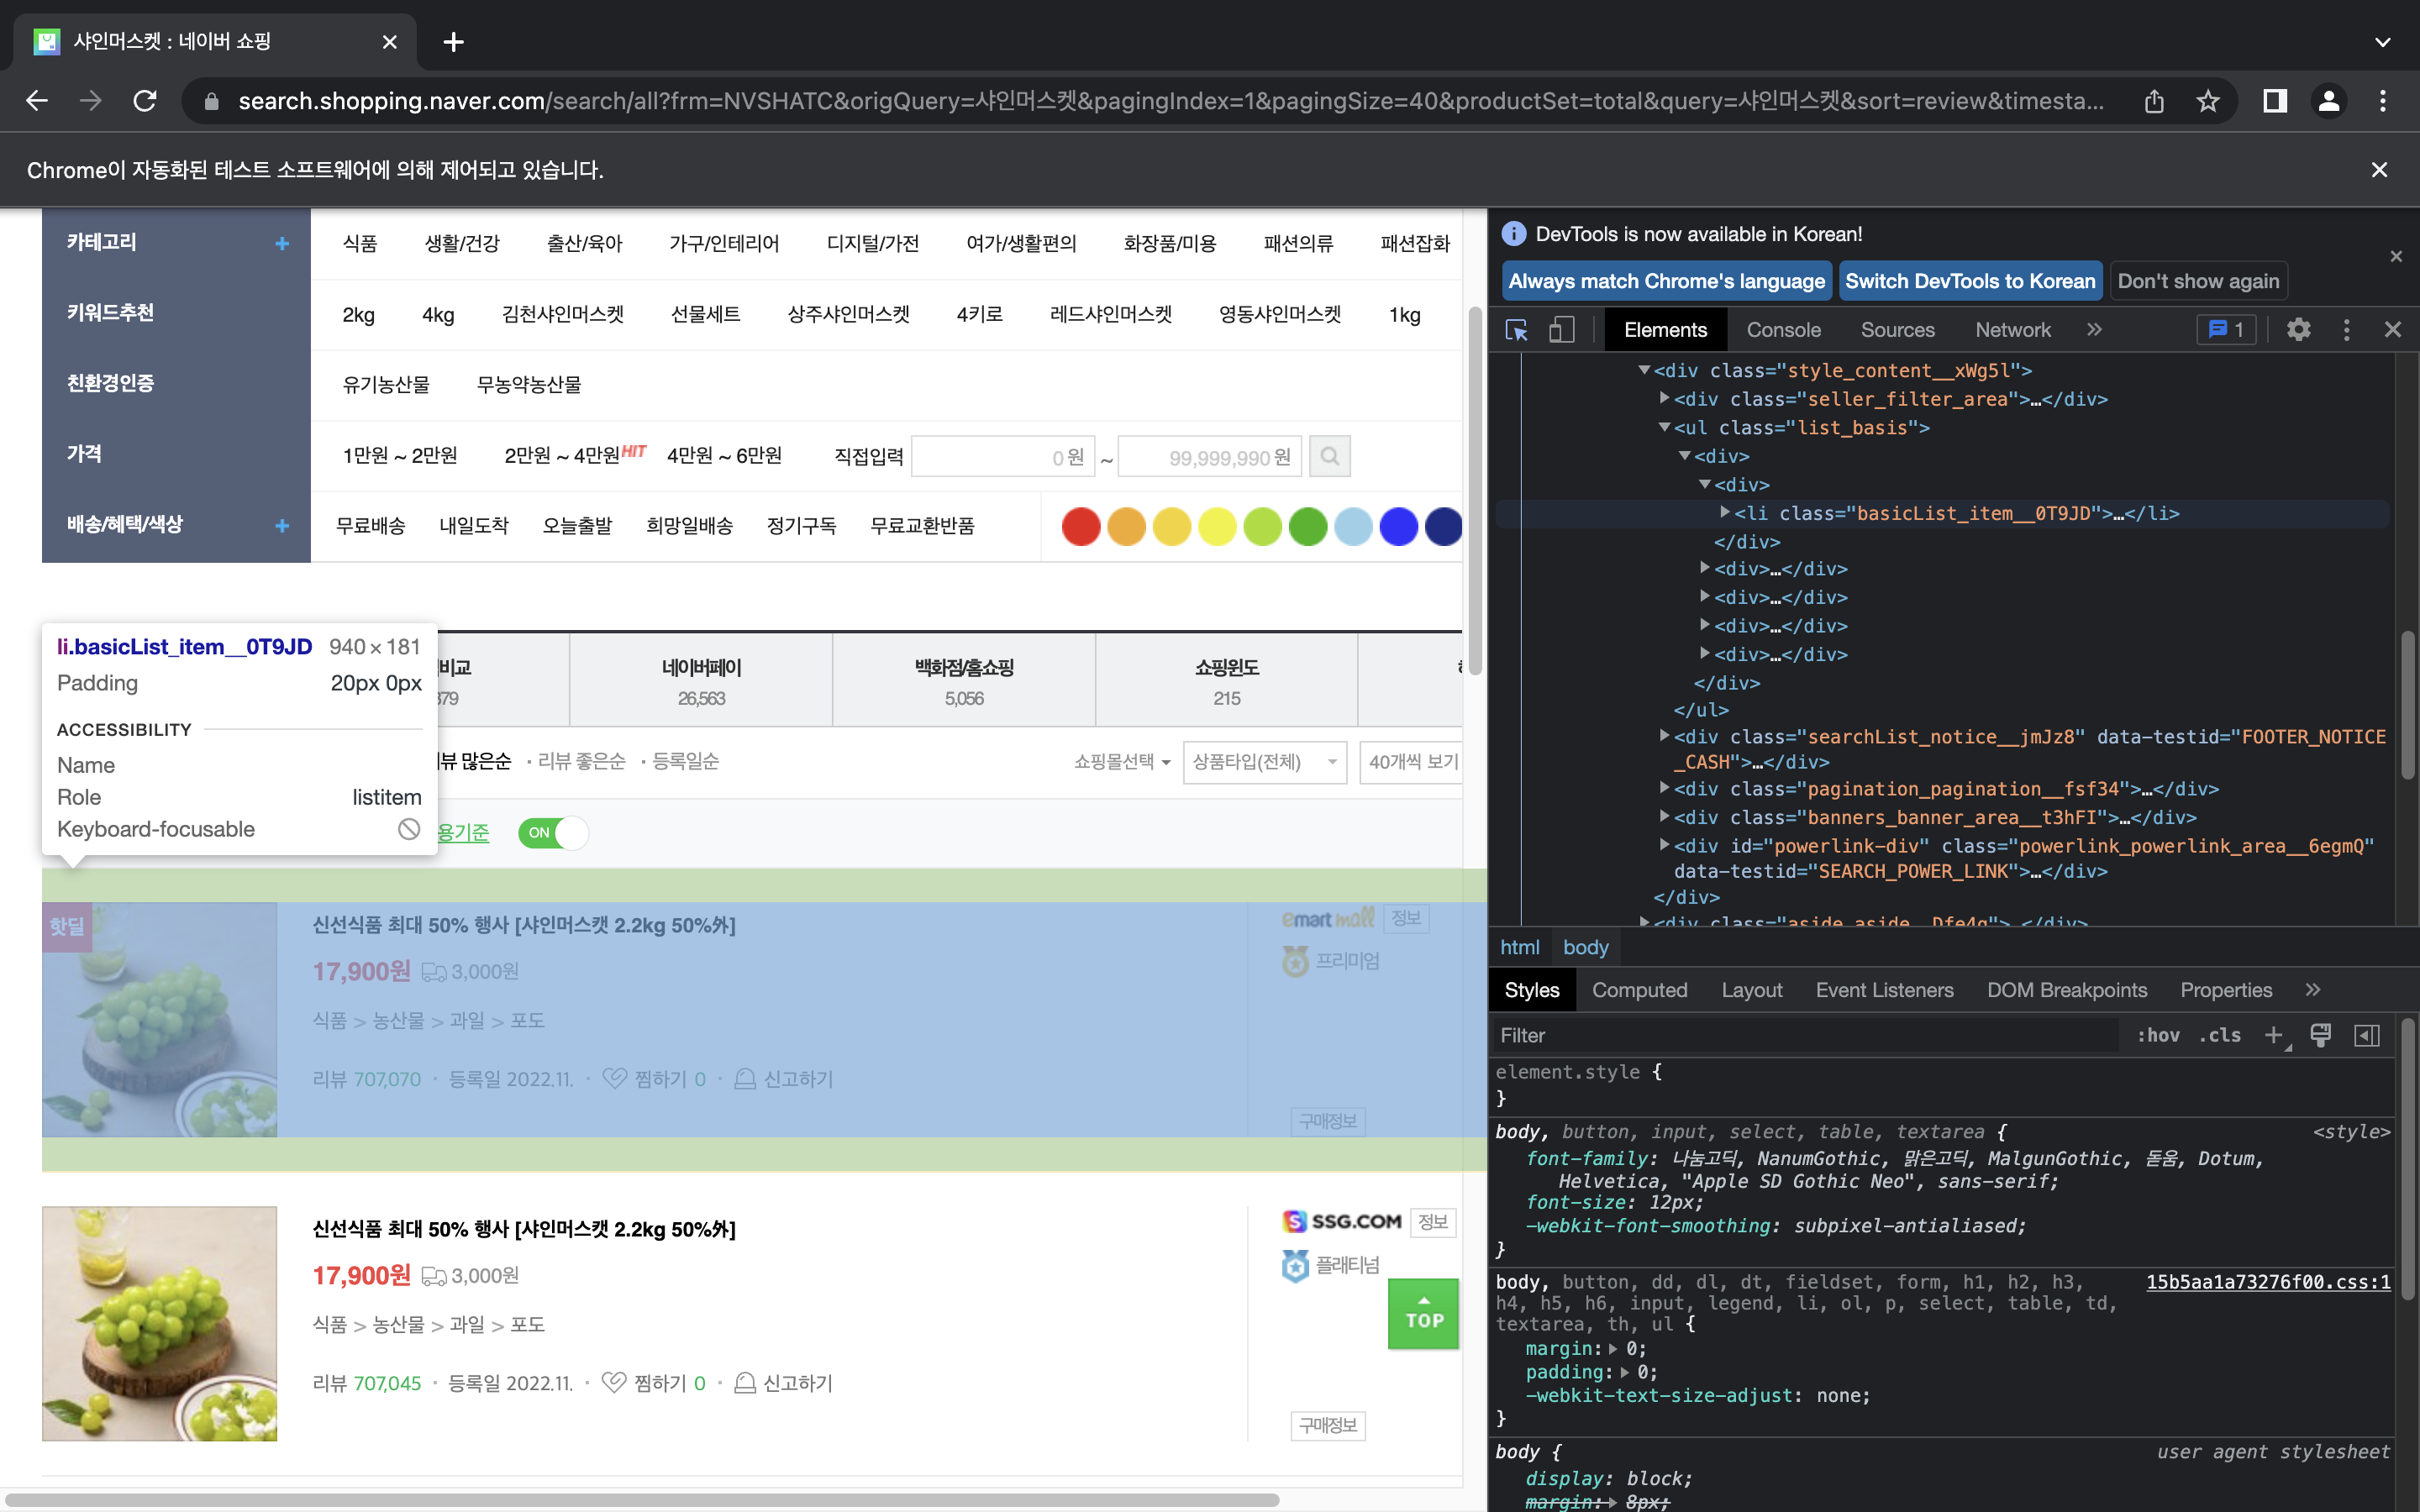This screenshot has width=2420, height=1512.
Task: Open the Computed styles tab
Action: pyautogui.click(x=1639, y=990)
